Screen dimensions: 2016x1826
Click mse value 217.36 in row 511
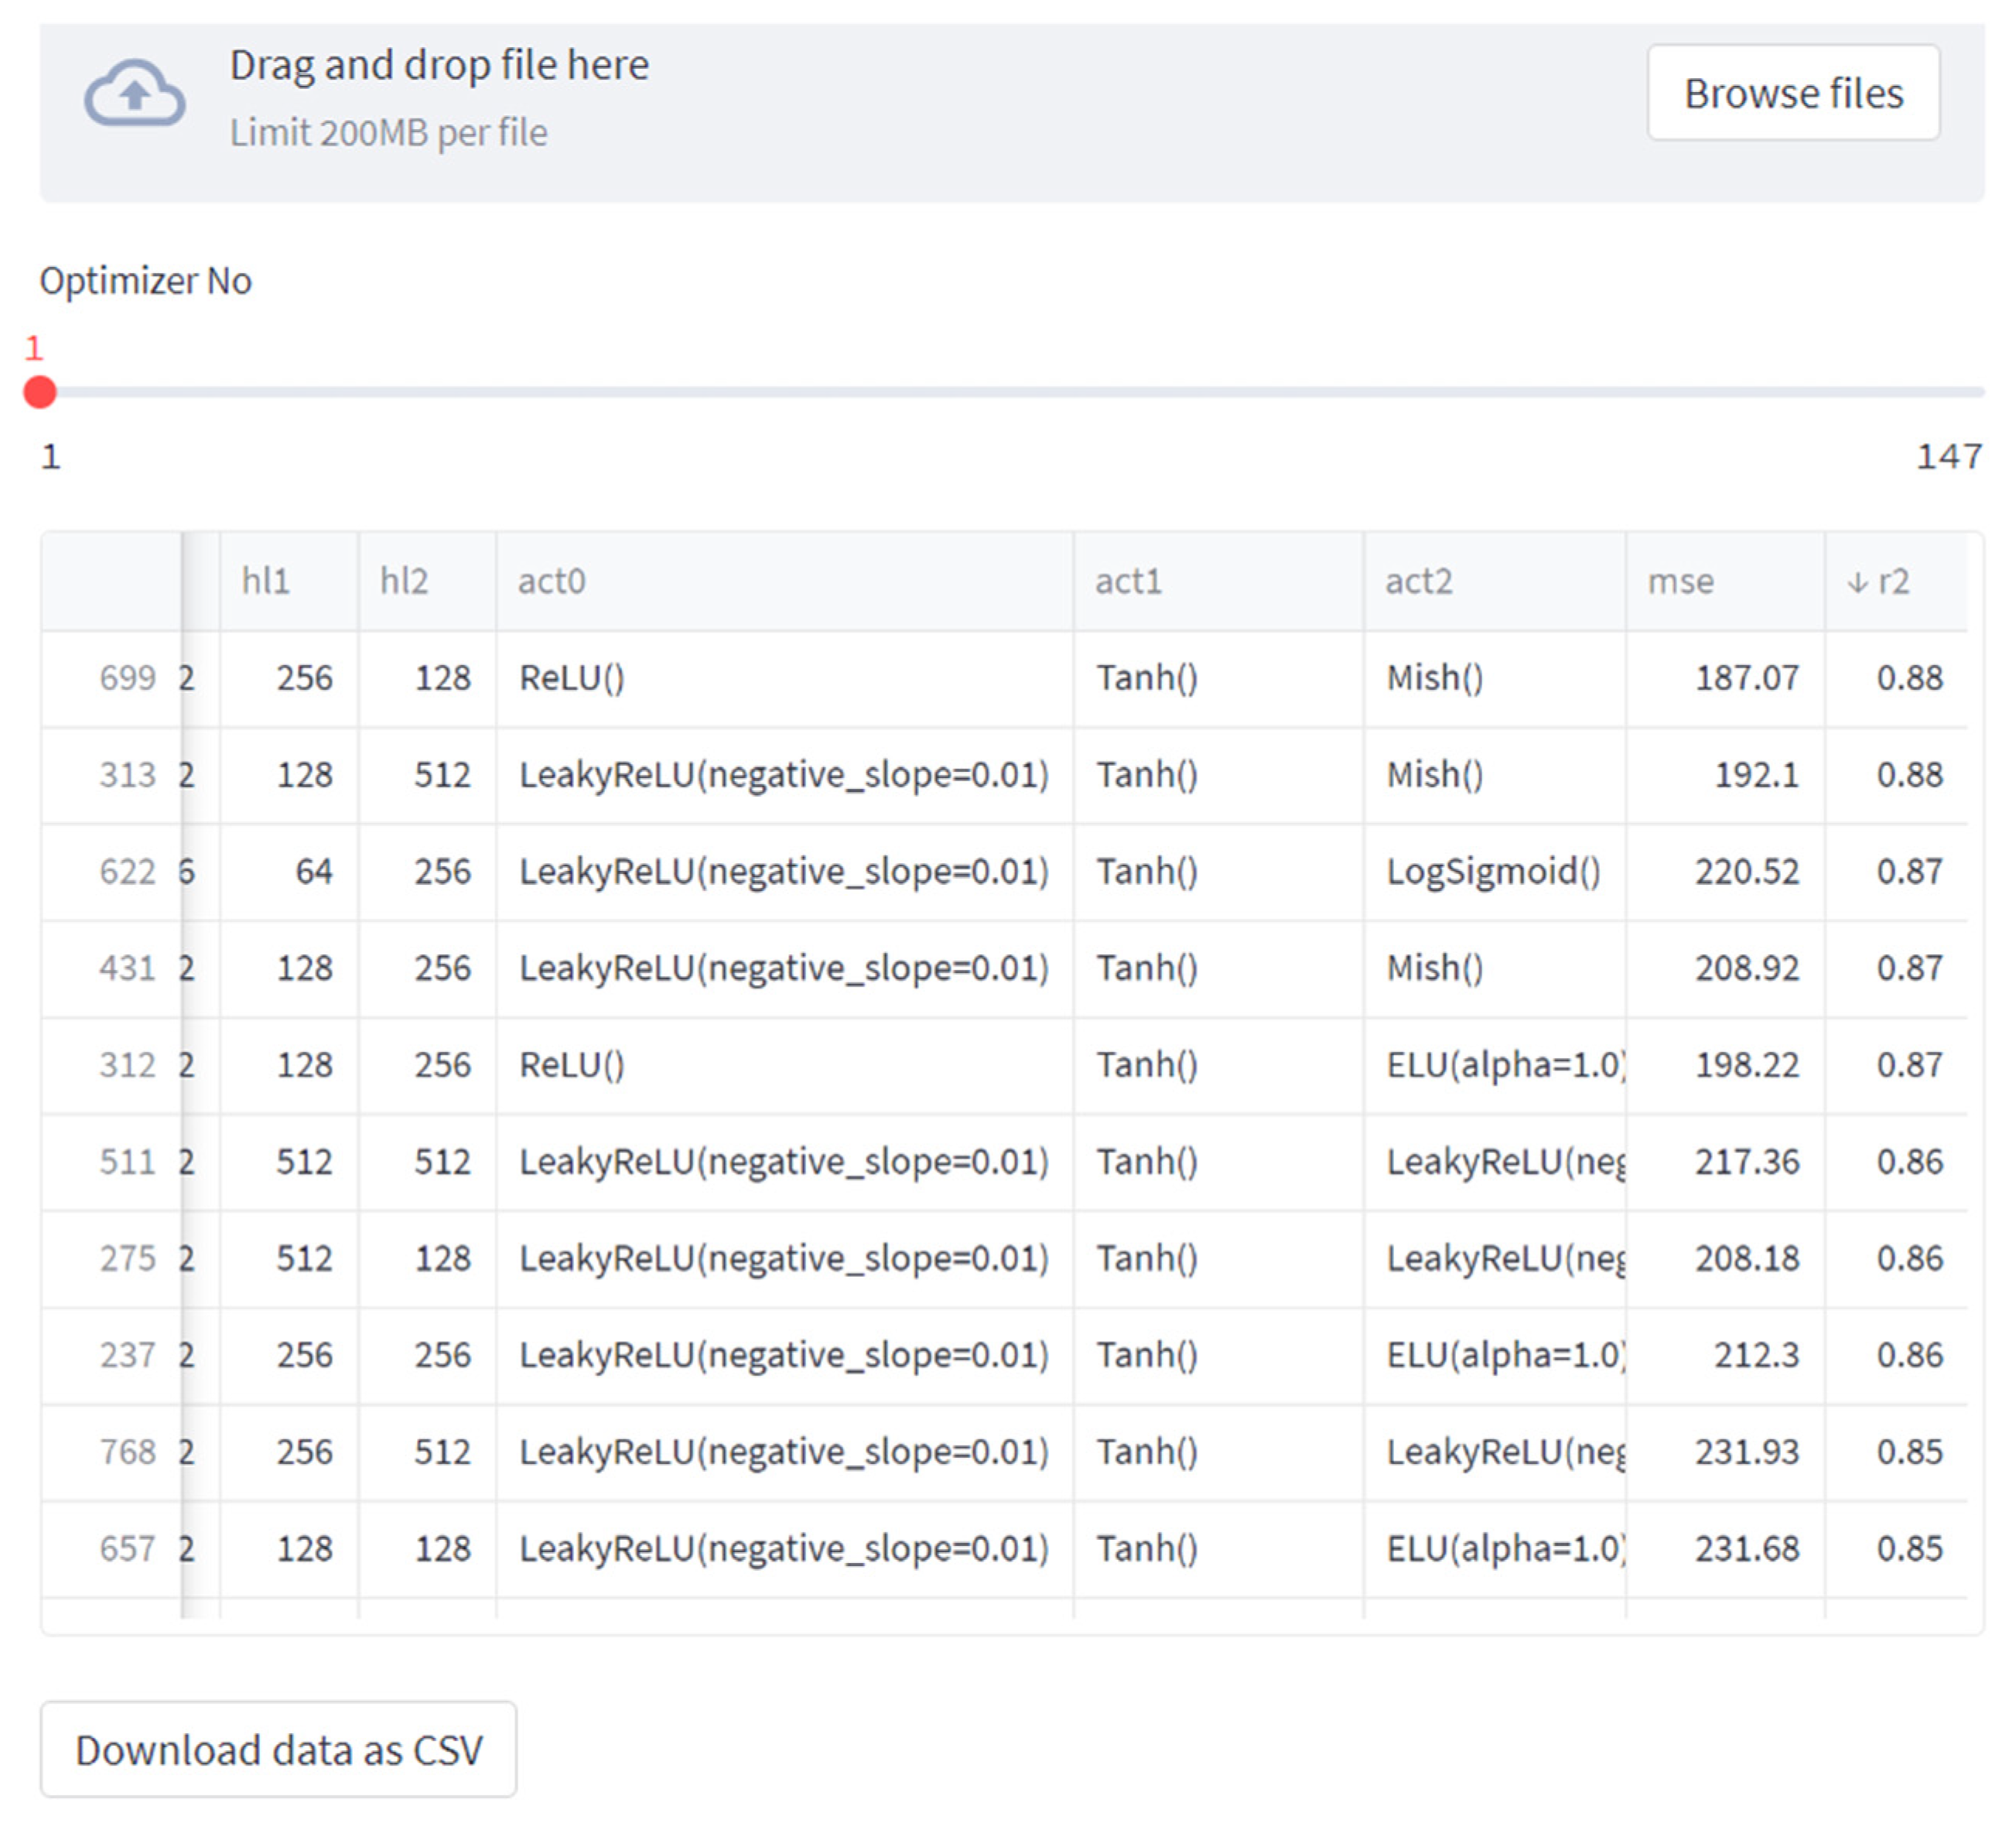[x=1746, y=1162]
